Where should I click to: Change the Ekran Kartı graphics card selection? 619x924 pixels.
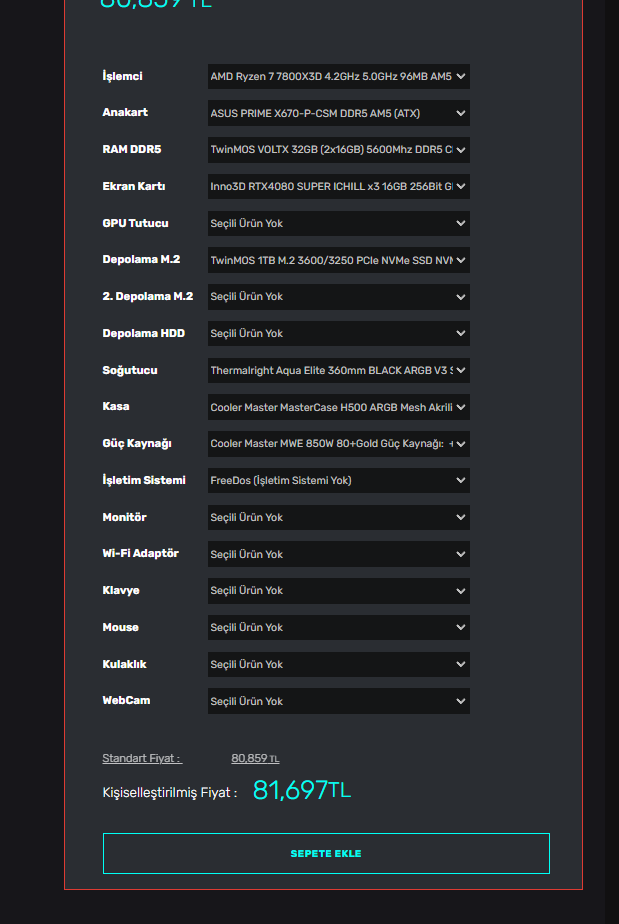pos(338,186)
